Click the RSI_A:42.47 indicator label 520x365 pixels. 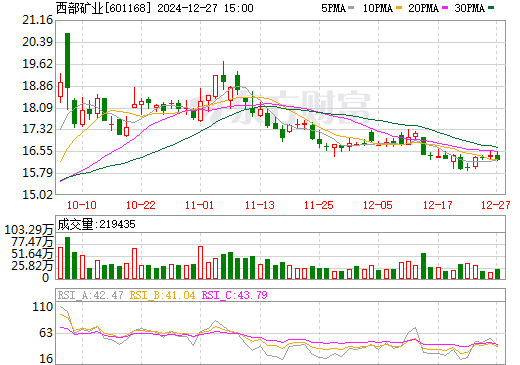point(91,295)
